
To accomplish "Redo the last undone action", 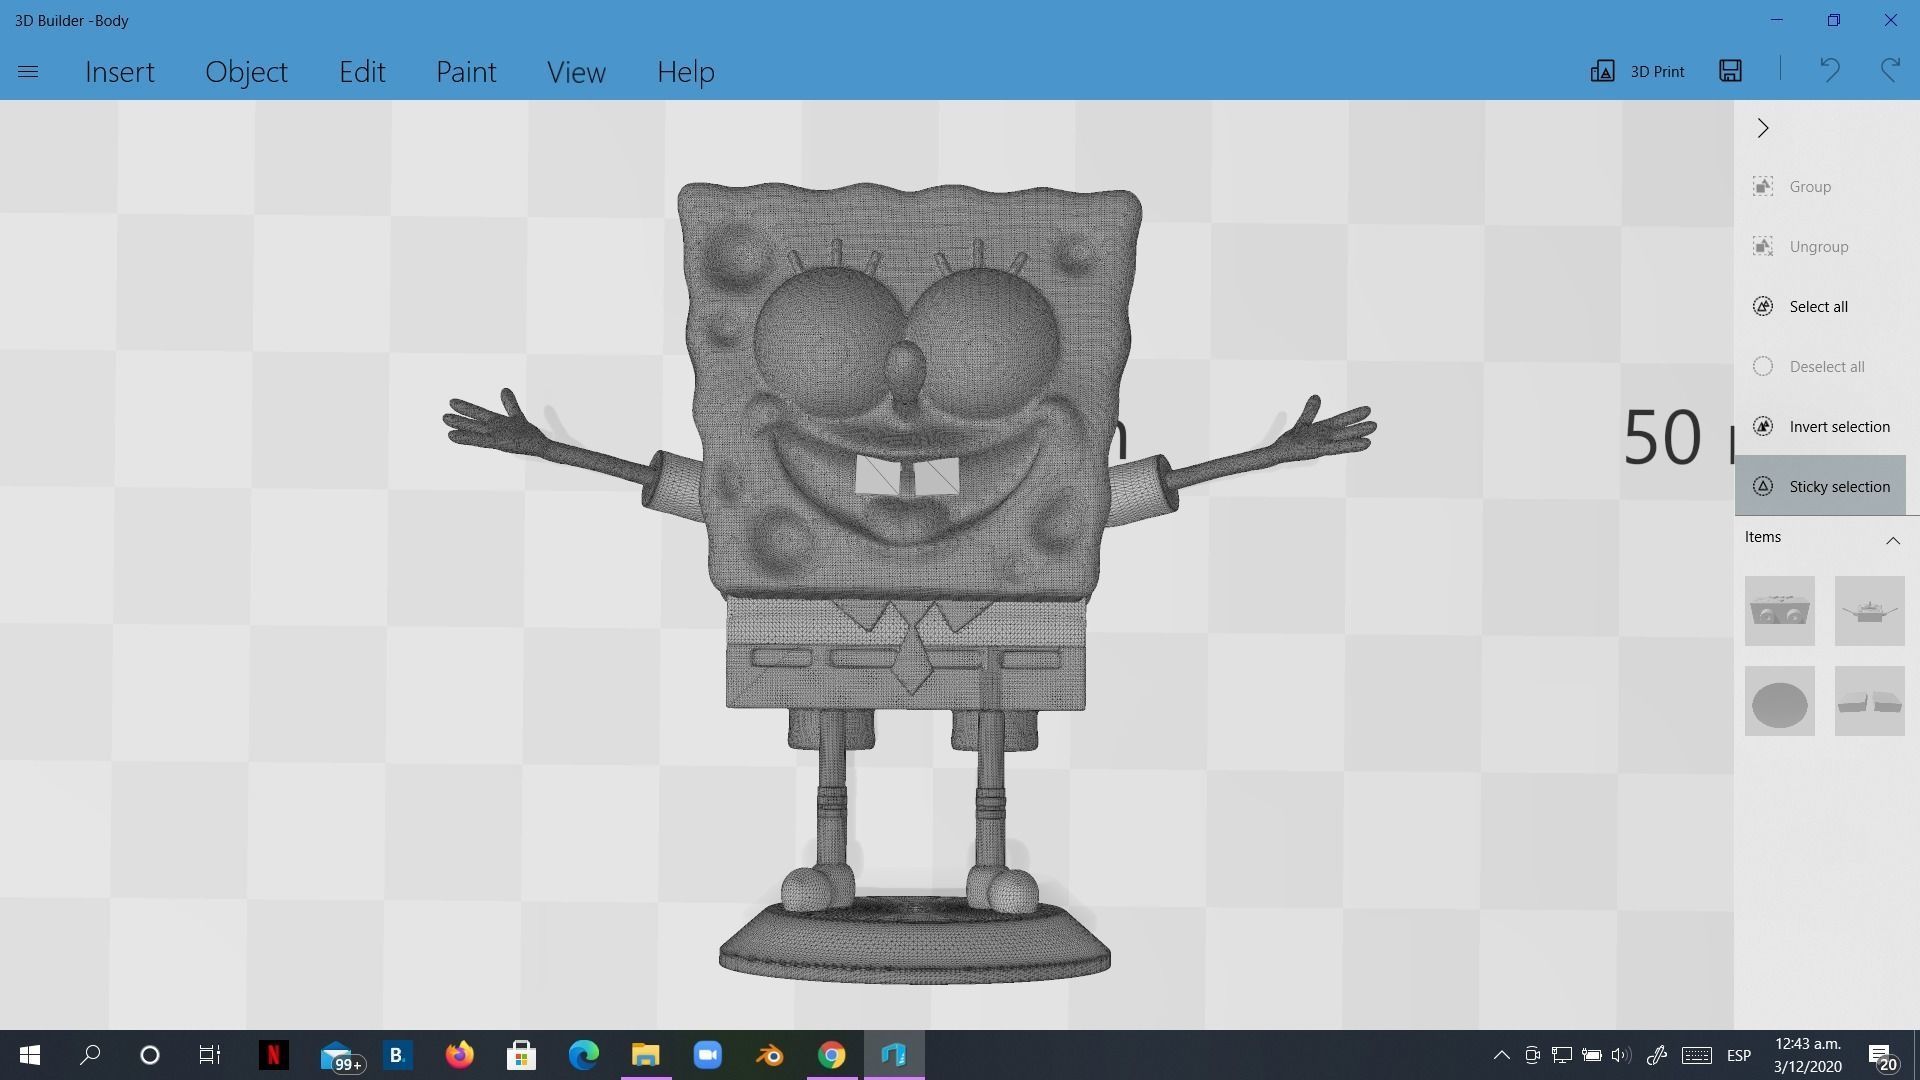I will click(1890, 70).
